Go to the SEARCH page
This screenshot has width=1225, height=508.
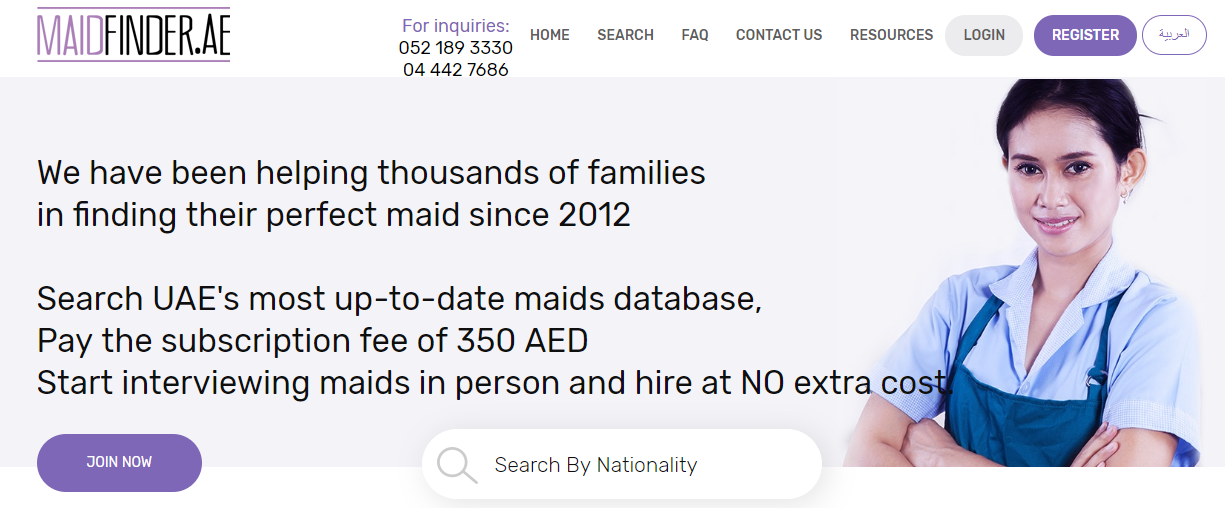(x=625, y=35)
